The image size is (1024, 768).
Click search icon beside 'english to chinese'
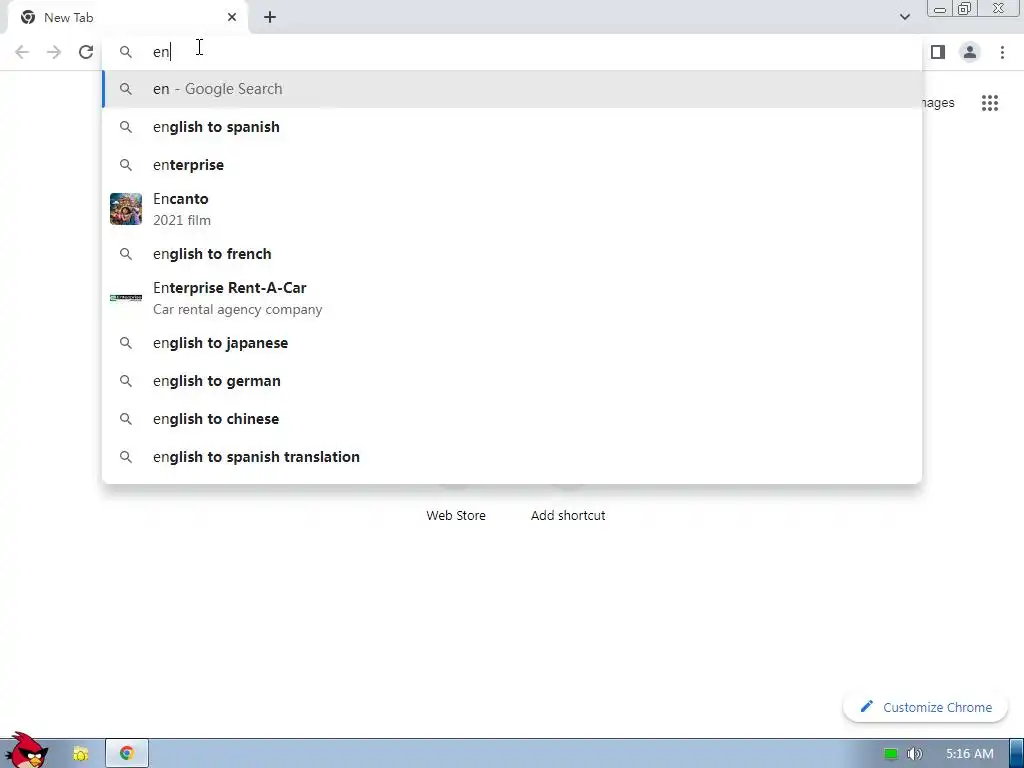[x=126, y=419]
